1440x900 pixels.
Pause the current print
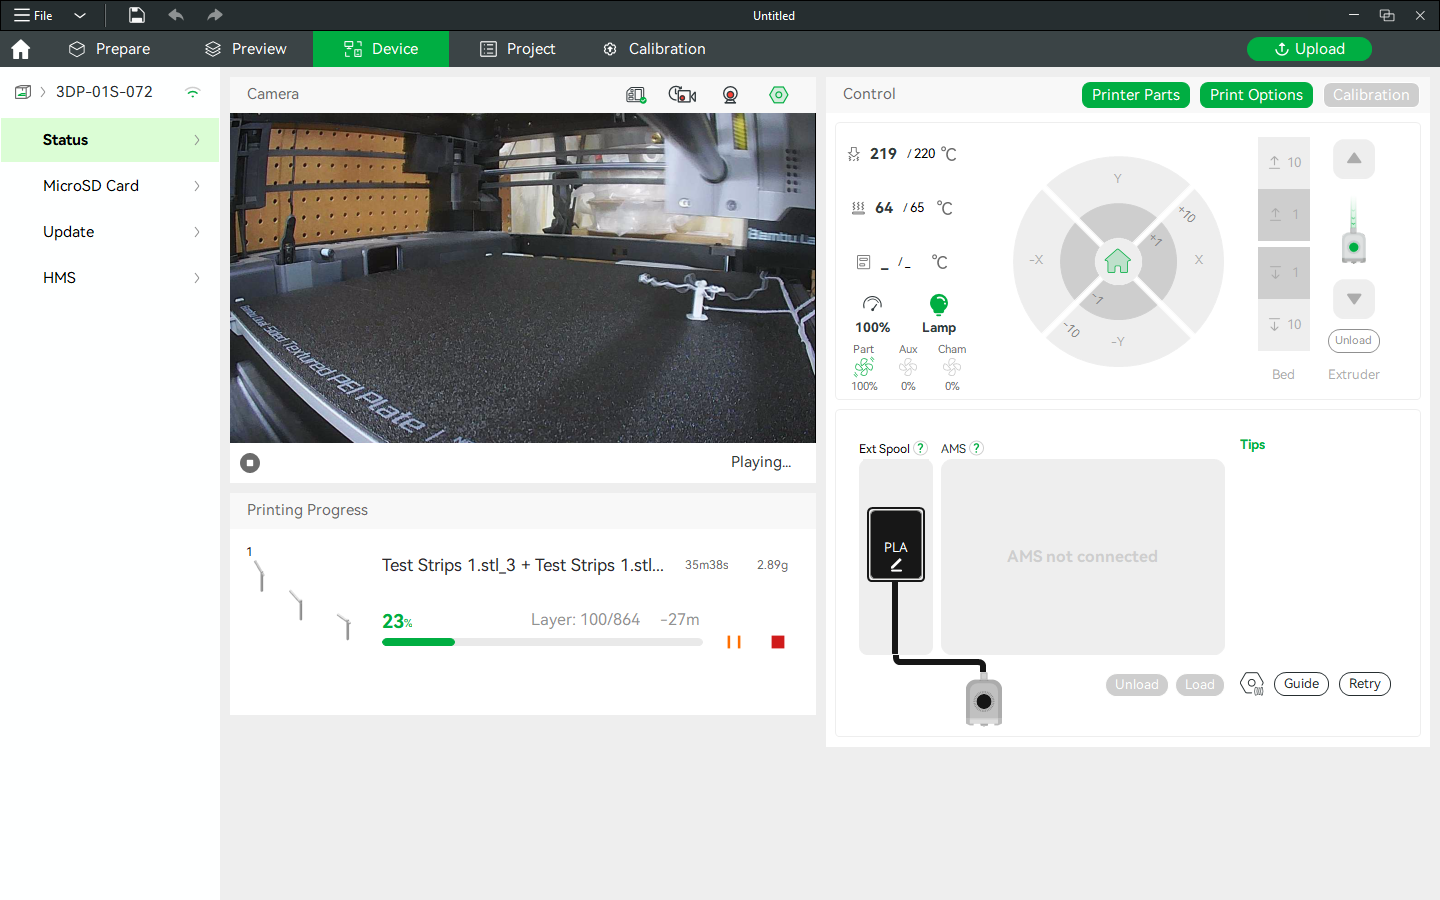[734, 642]
